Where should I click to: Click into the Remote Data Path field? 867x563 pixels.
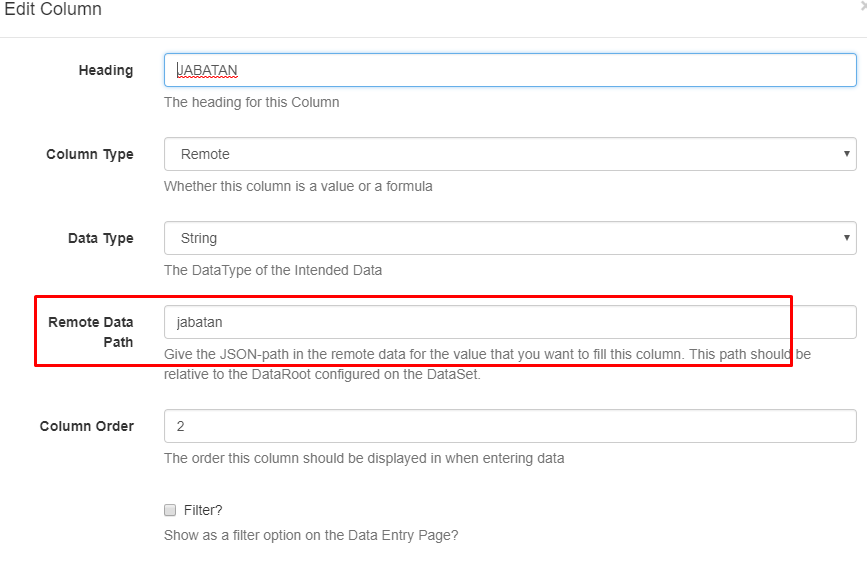(510, 322)
